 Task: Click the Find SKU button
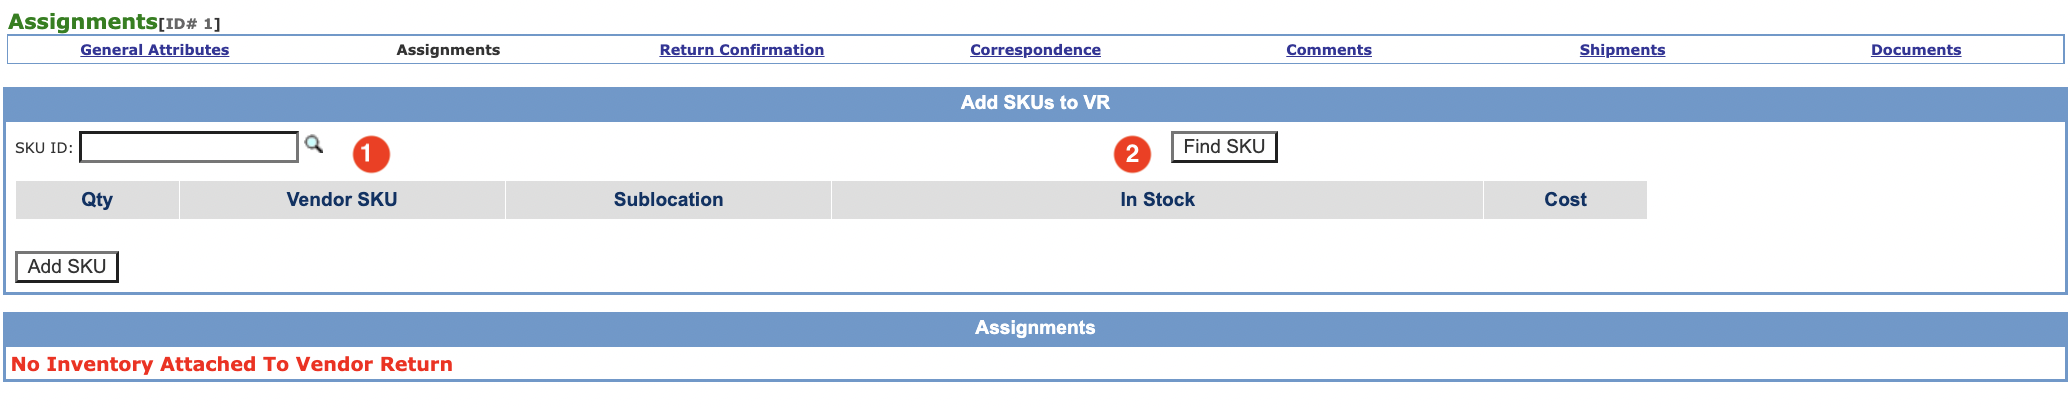[1224, 147]
